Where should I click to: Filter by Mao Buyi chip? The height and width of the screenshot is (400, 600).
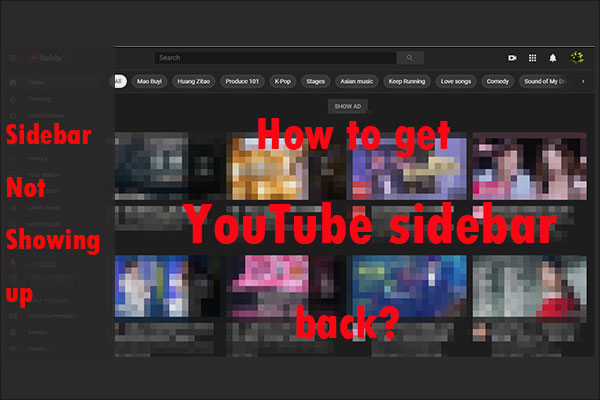pyautogui.click(x=150, y=81)
